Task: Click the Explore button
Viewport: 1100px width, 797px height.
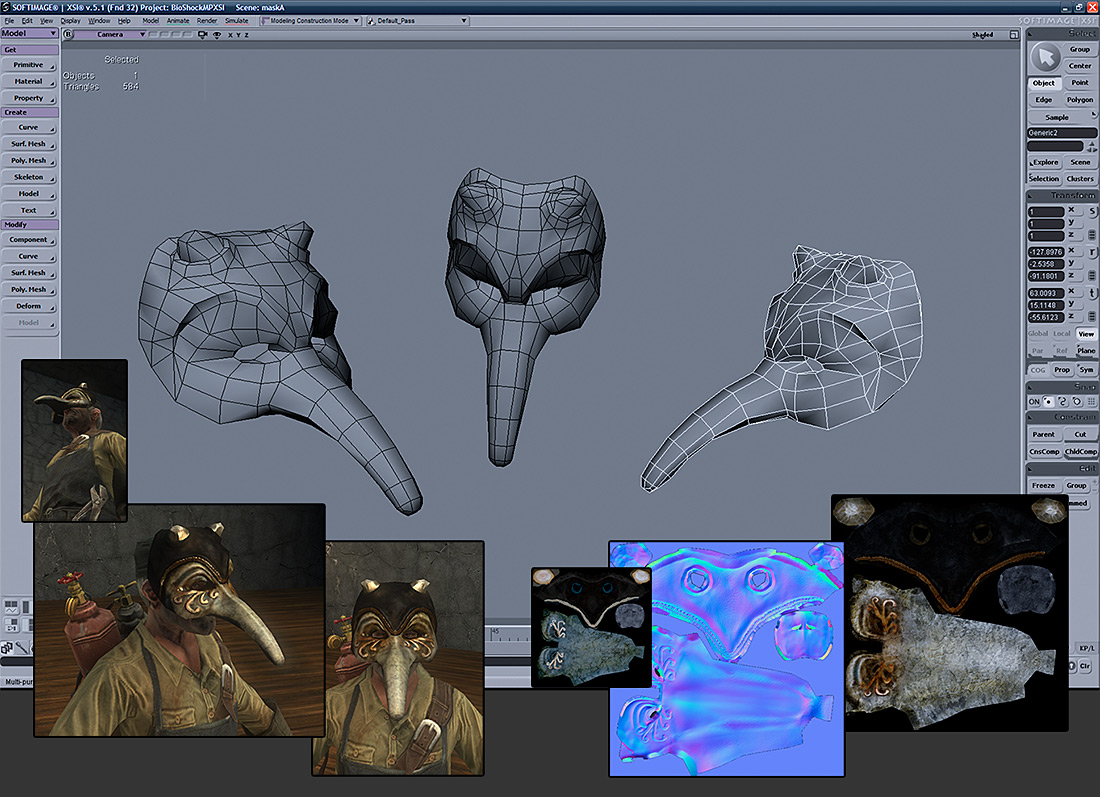Action: 1044,162
